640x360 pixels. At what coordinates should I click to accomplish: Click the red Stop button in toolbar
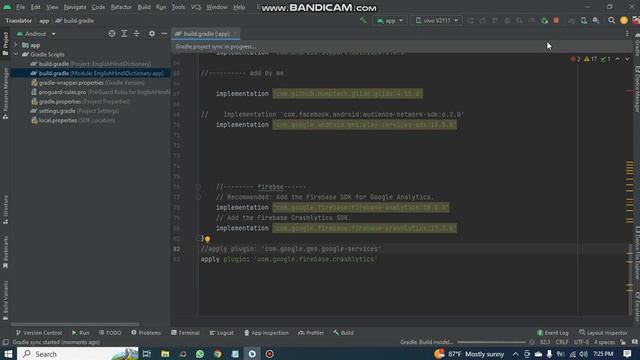coord(556,20)
